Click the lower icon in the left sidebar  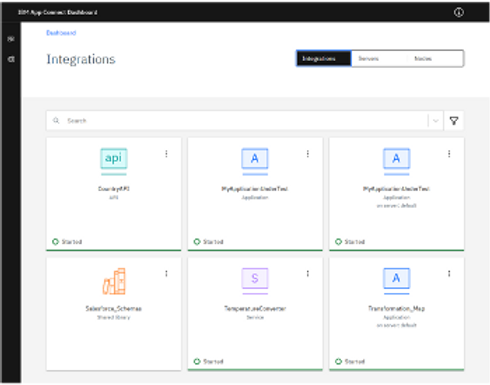(11, 59)
